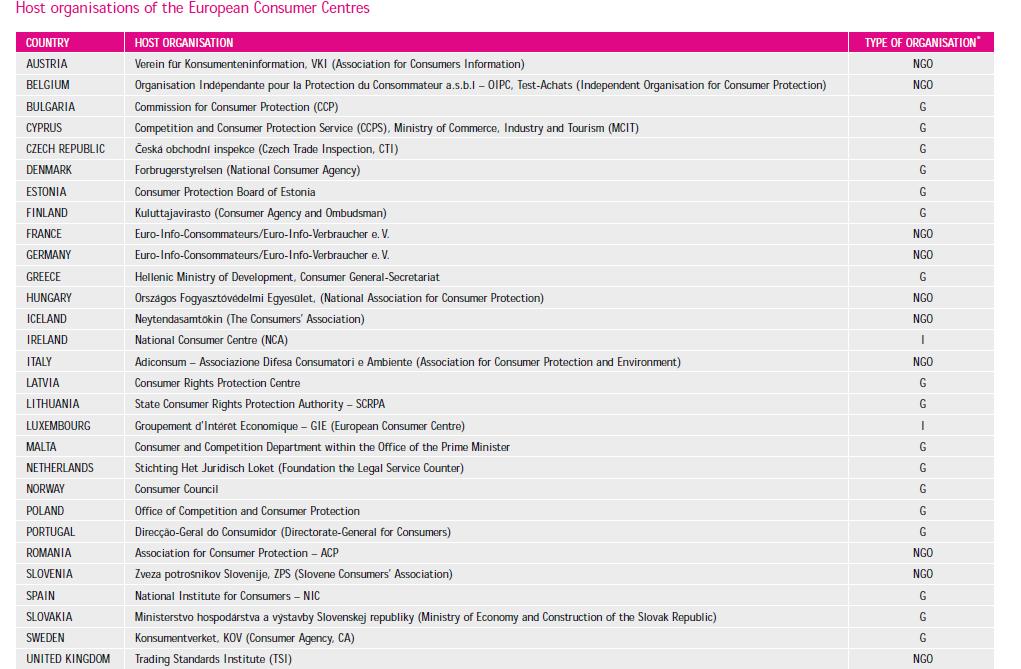The image size is (1021, 669).
Task: Click 'Consumer Rights Protection Centre' cell
Action: click(x=486, y=382)
